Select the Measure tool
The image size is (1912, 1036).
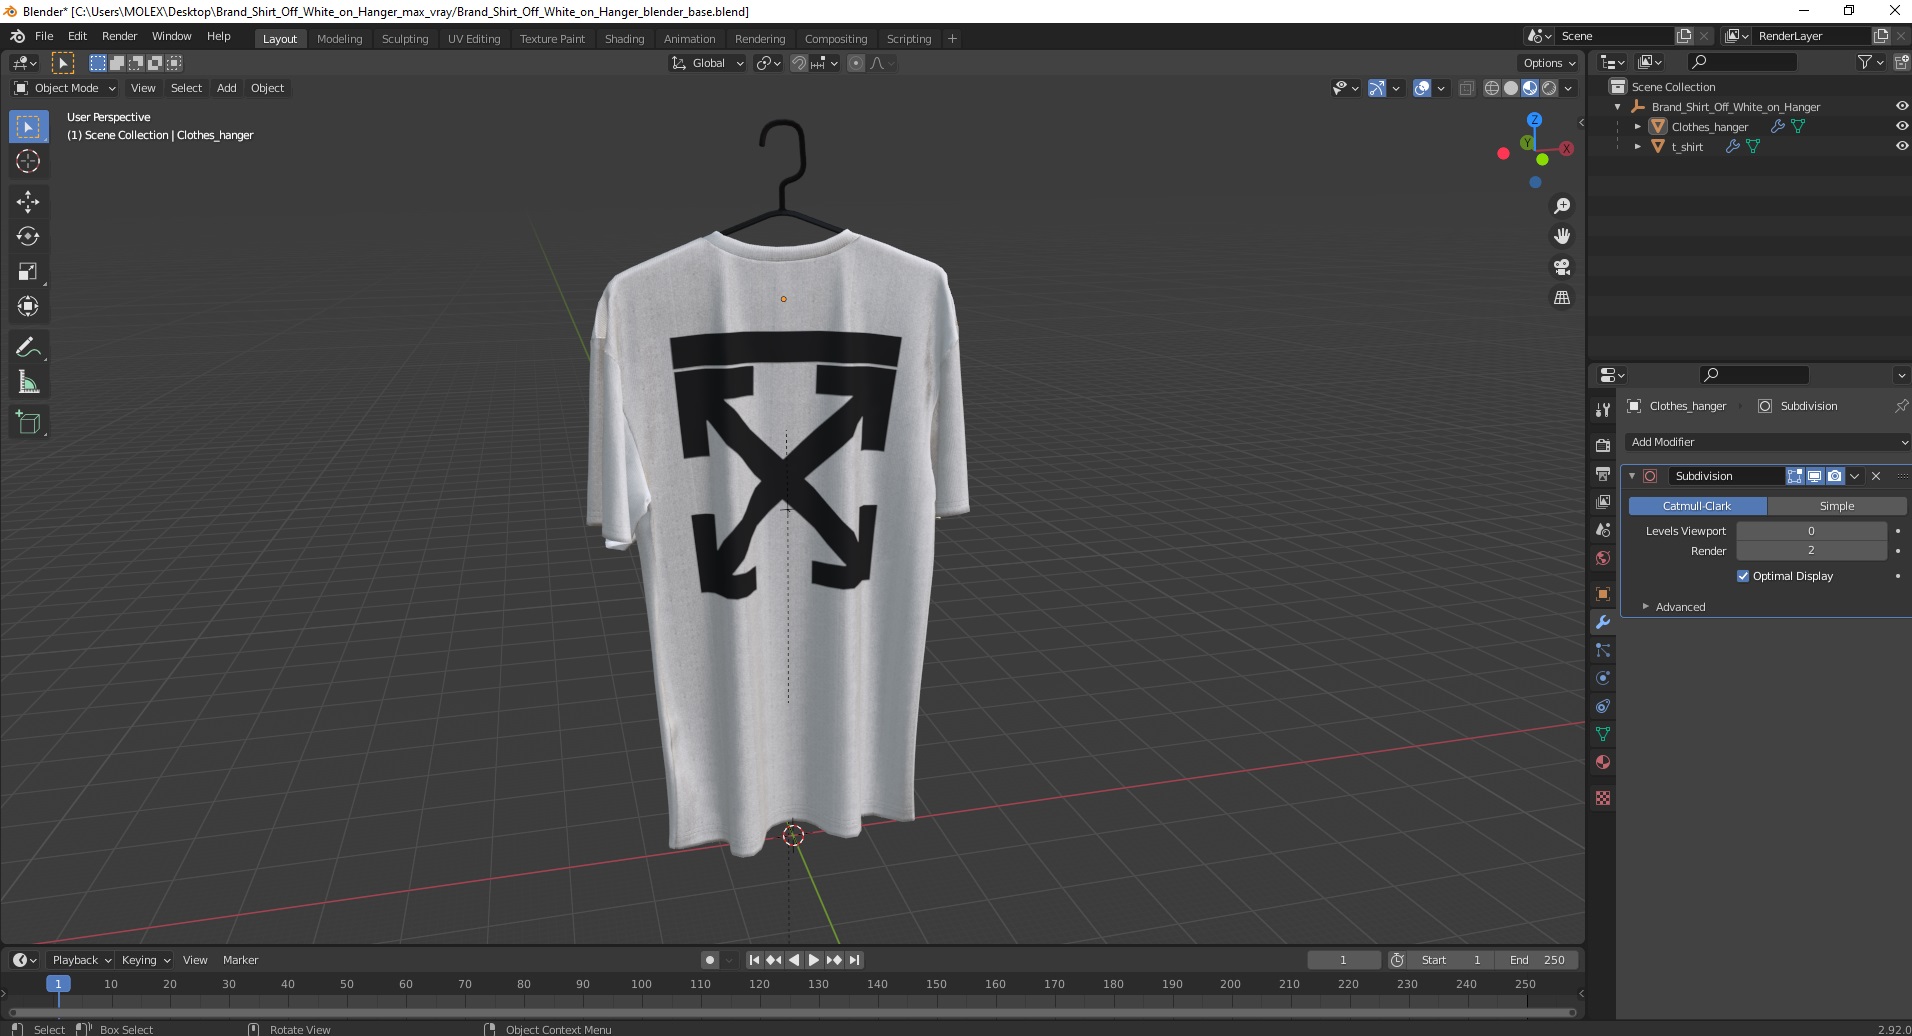[x=28, y=383]
